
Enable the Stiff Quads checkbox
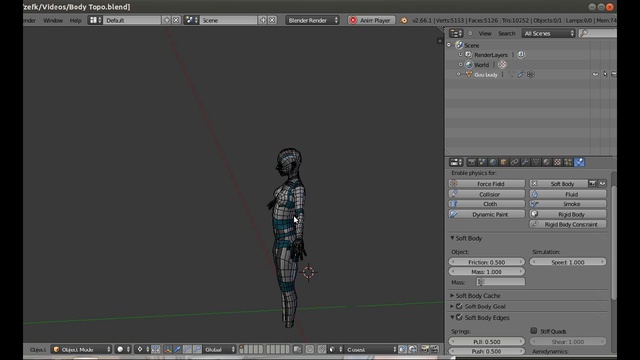click(533, 331)
